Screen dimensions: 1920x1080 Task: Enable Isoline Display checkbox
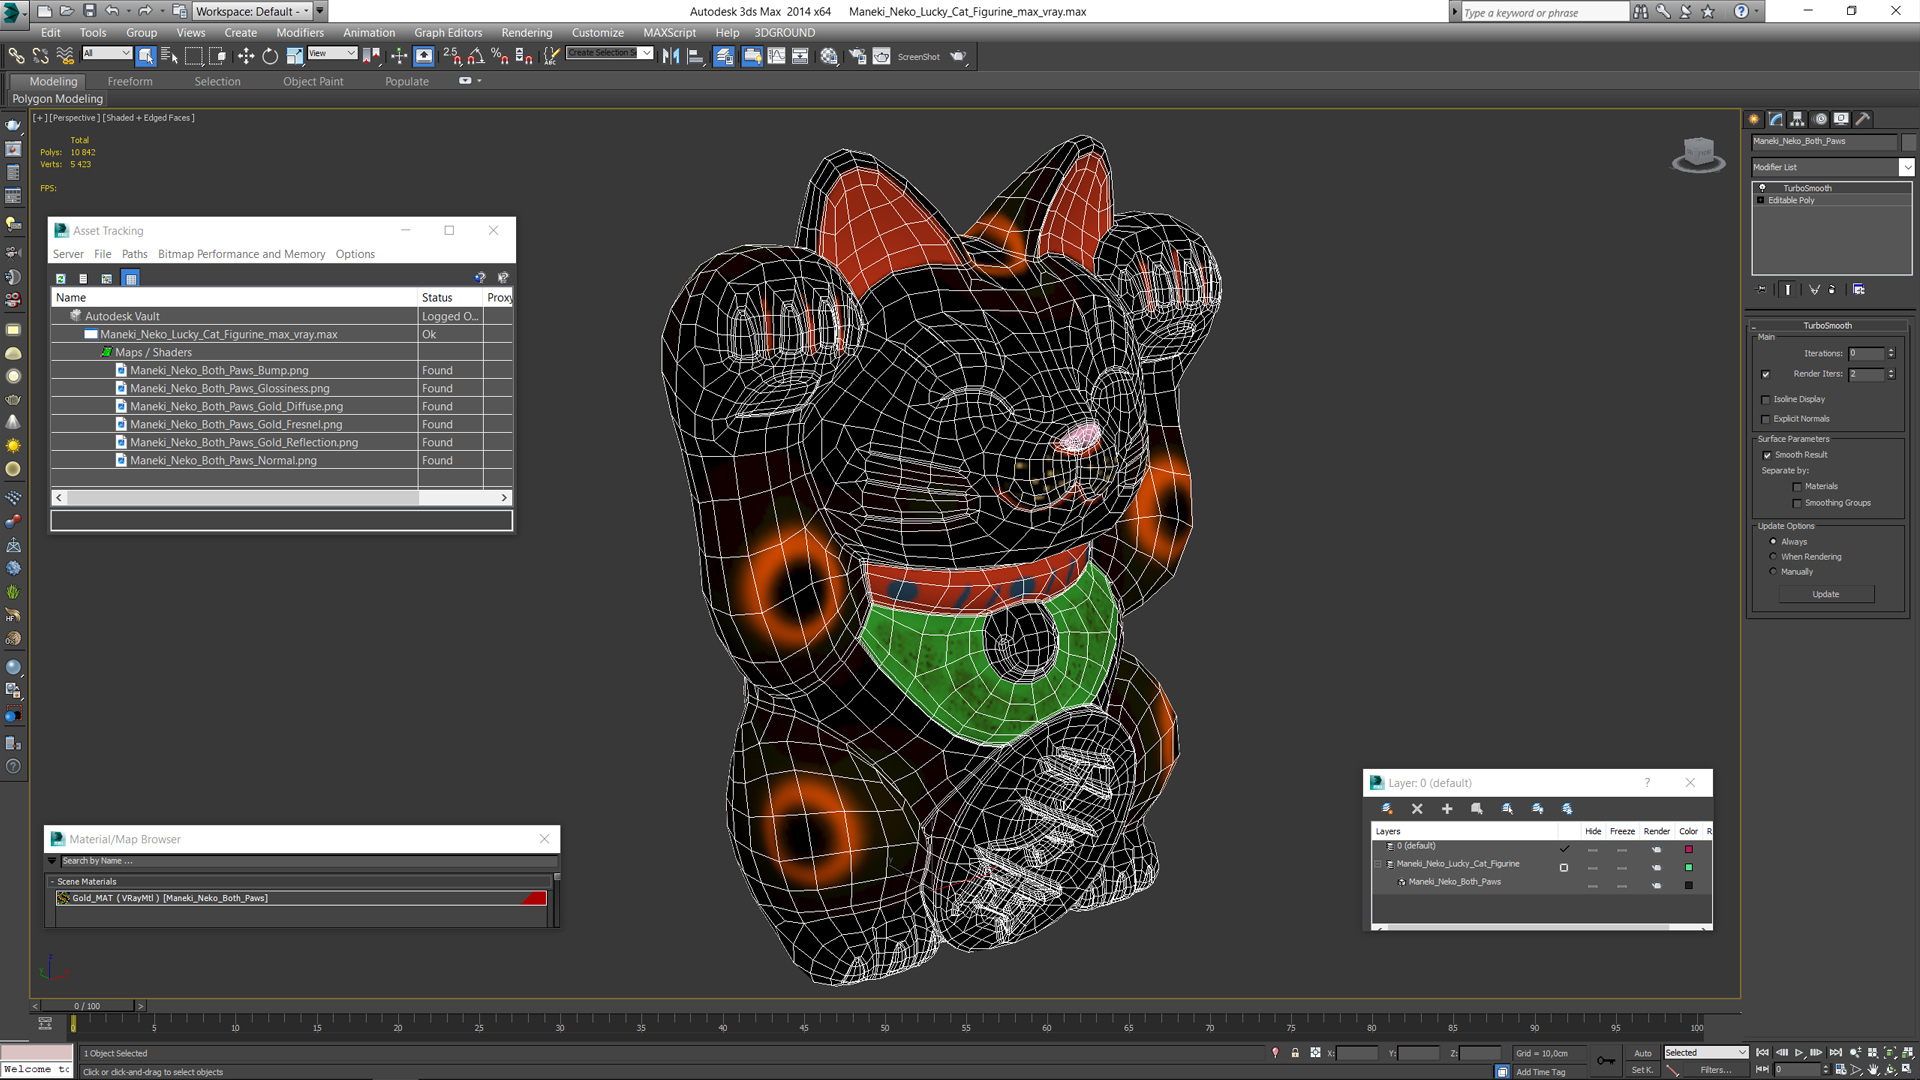click(1766, 400)
